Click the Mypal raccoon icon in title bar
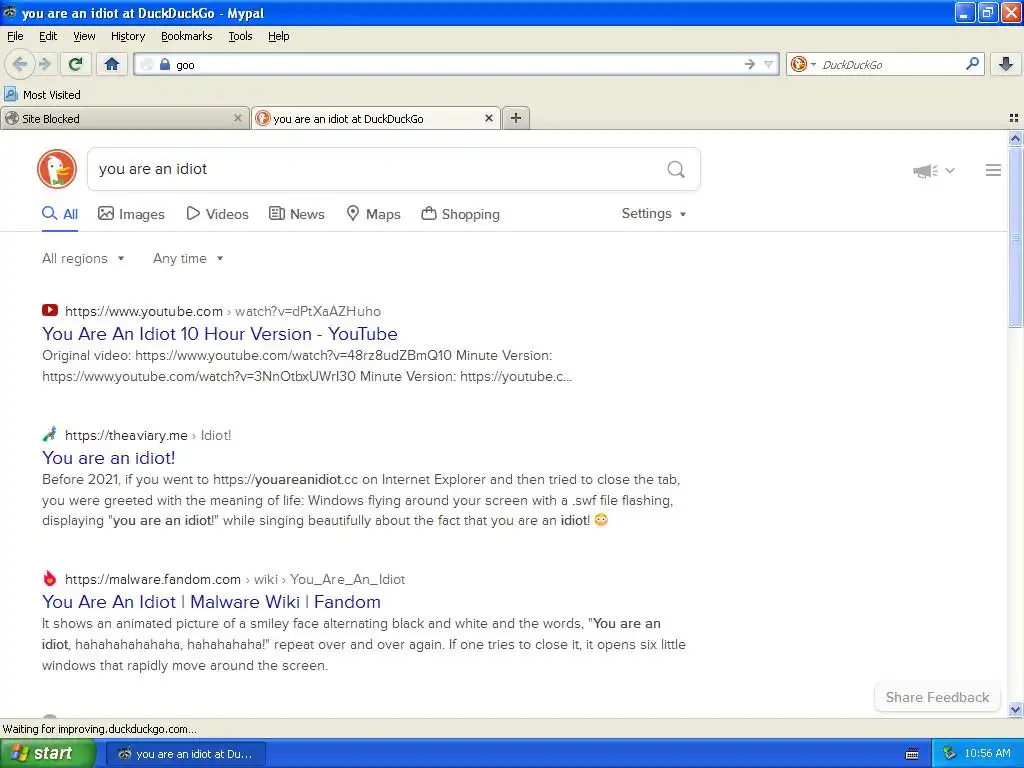The width and height of the screenshot is (1024, 768). coord(10,12)
